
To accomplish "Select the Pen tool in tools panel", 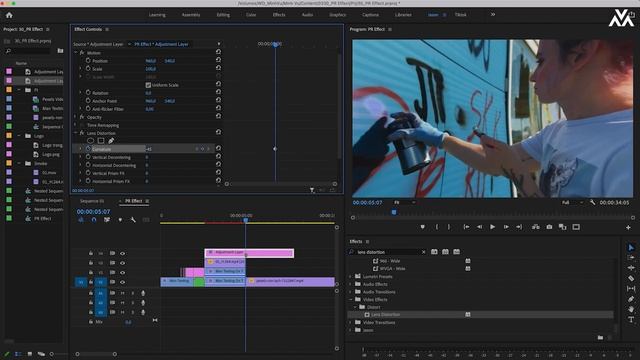I will point(631,299).
